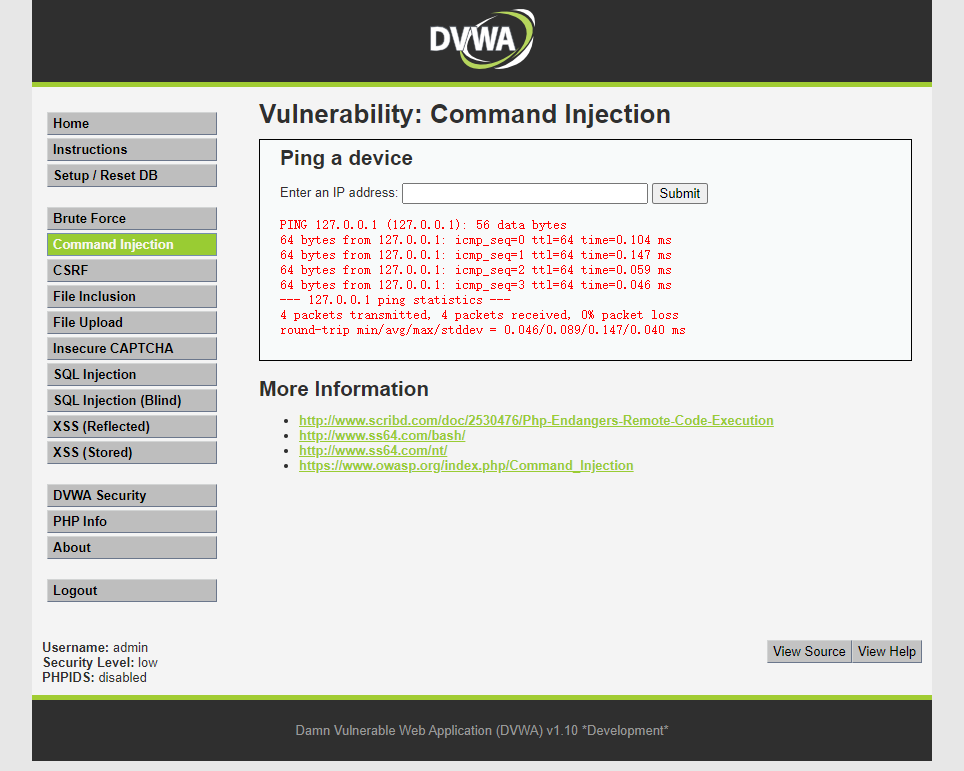964x771 pixels.
Task: Navigate to File Inclusion
Action: click(131, 297)
